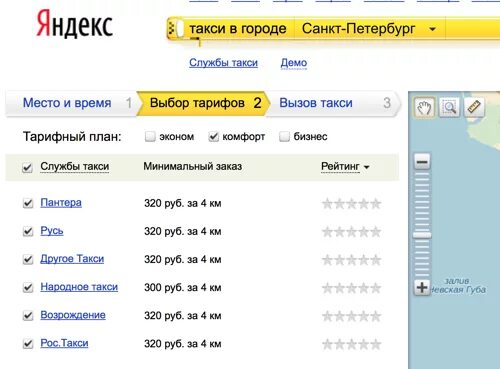Click the 300 руб. за 4 км price
Image resolution: width=500 pixels, height=369 pixels.
coord(183,287)
